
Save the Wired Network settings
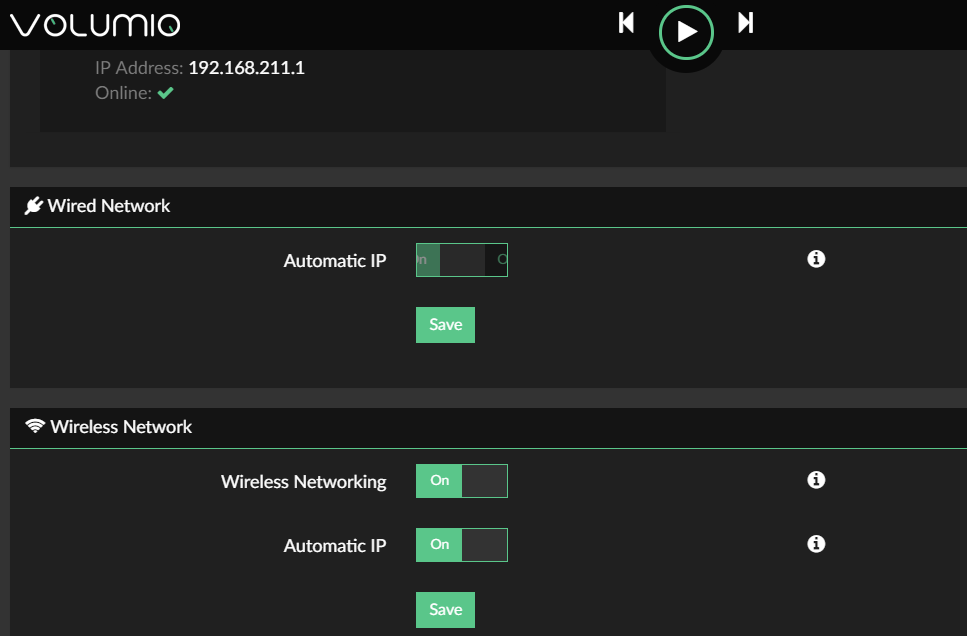tap(445, 324)
